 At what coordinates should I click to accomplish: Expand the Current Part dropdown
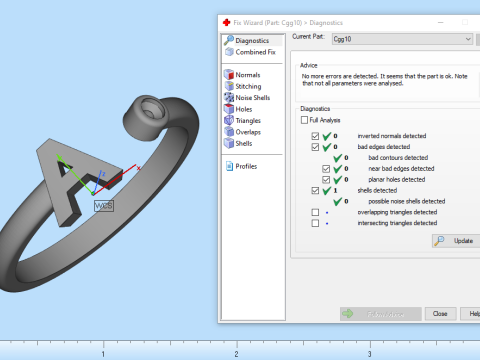(x=402, y=39)
